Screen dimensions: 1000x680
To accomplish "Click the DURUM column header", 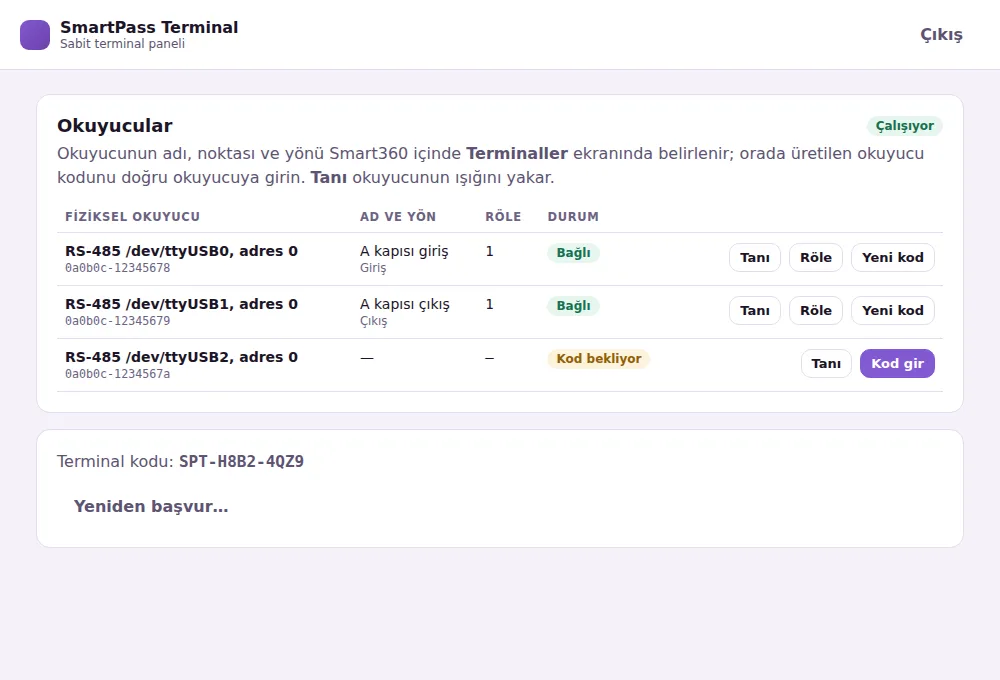I will pos(573,217).
